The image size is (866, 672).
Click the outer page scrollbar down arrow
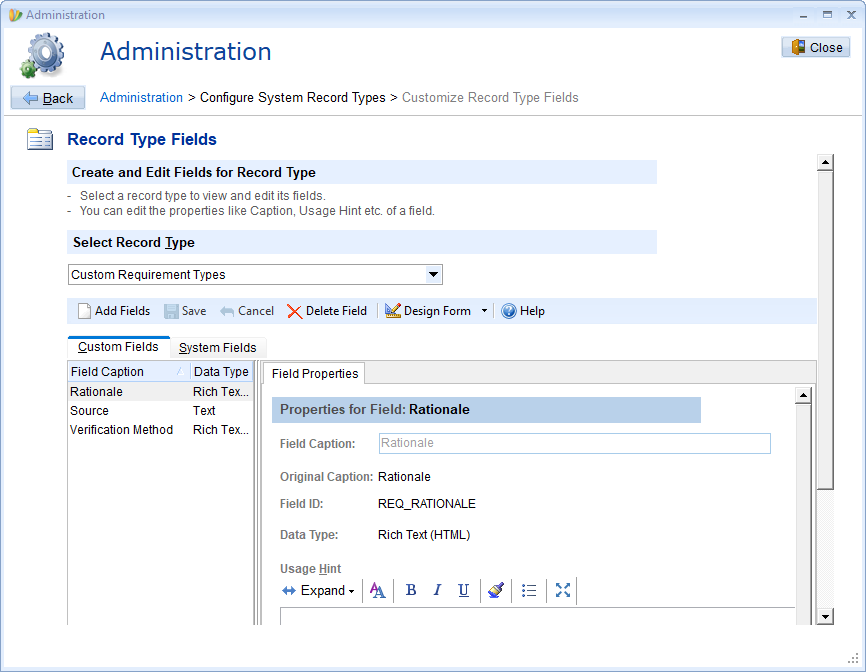click(825, 617)
